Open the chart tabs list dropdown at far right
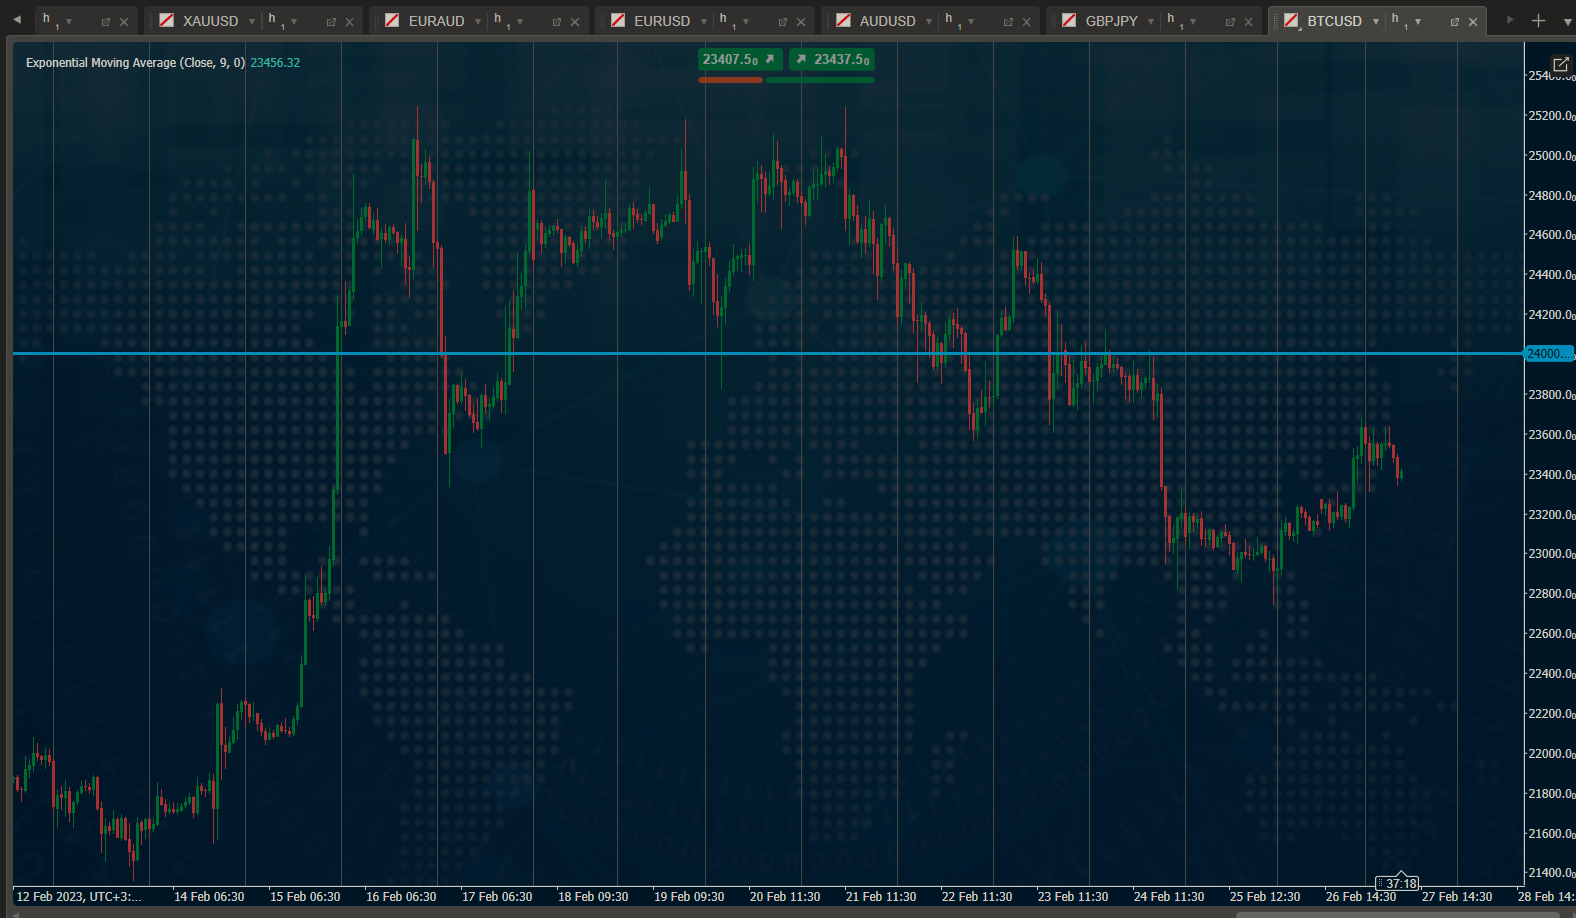Viewport: 1576px width, 918px height. (1566, 21)
